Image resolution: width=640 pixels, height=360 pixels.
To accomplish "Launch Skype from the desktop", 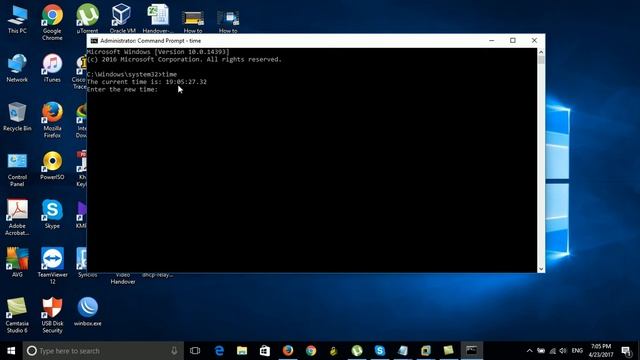I will point(52,214).
